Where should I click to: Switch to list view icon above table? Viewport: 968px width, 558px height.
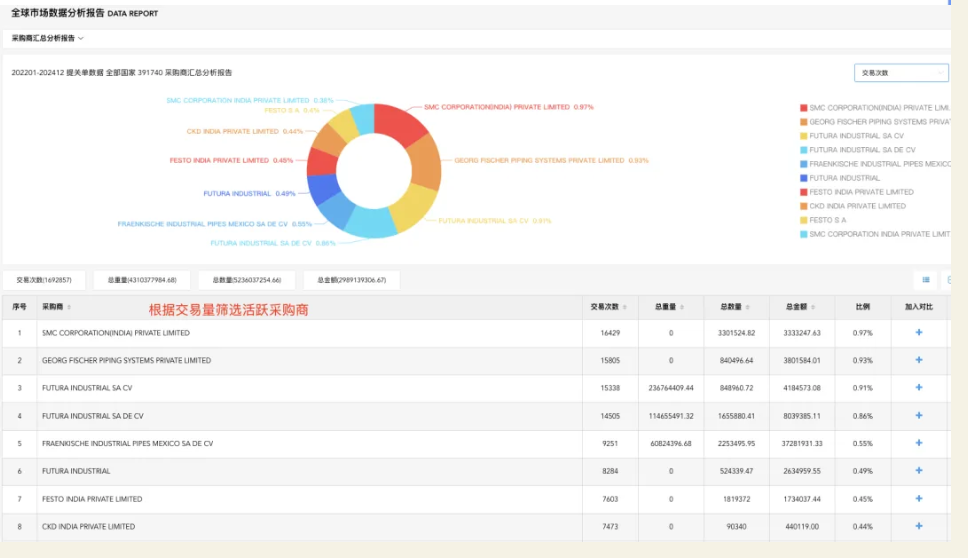(926, 280)
